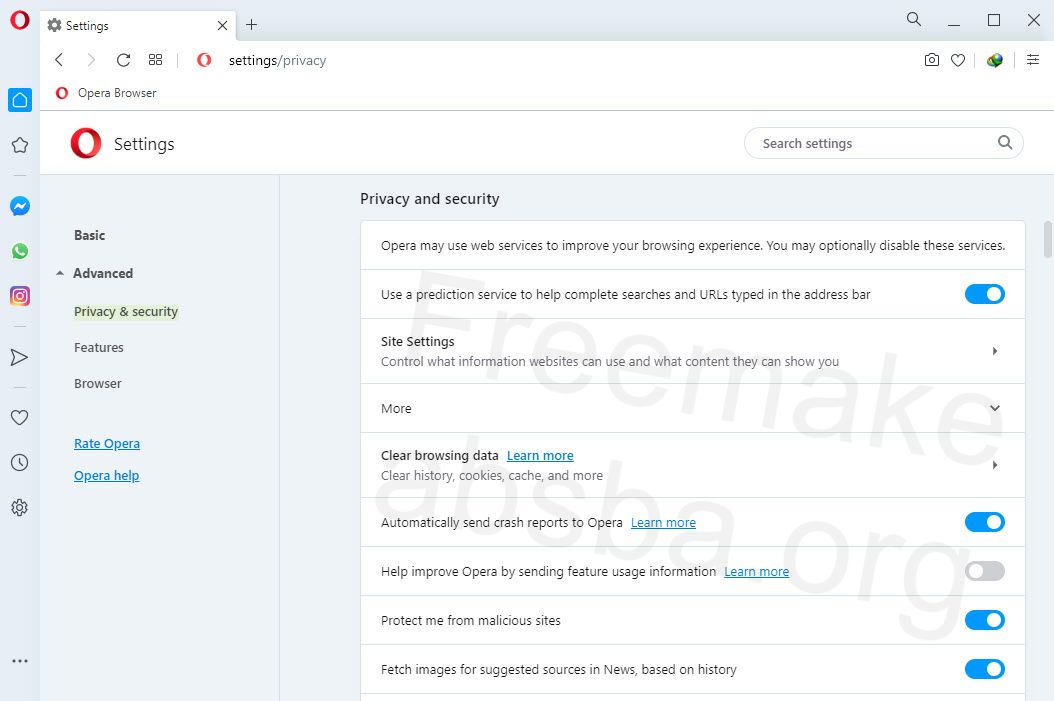
Task: Click the tab search magnifier icon
Action: pyautogui.click(x=914, y=19)
